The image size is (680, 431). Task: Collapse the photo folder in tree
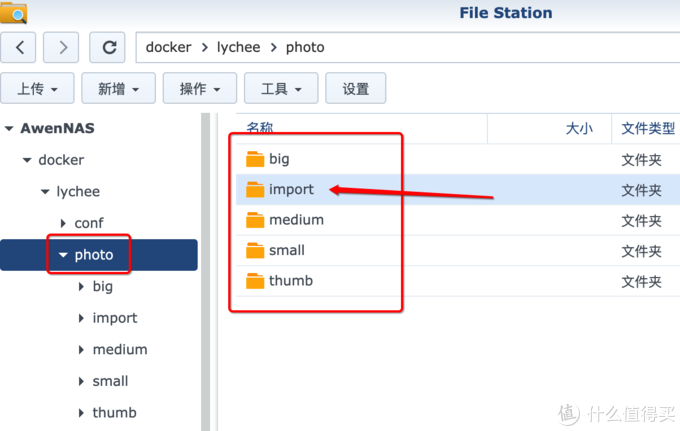63,255
